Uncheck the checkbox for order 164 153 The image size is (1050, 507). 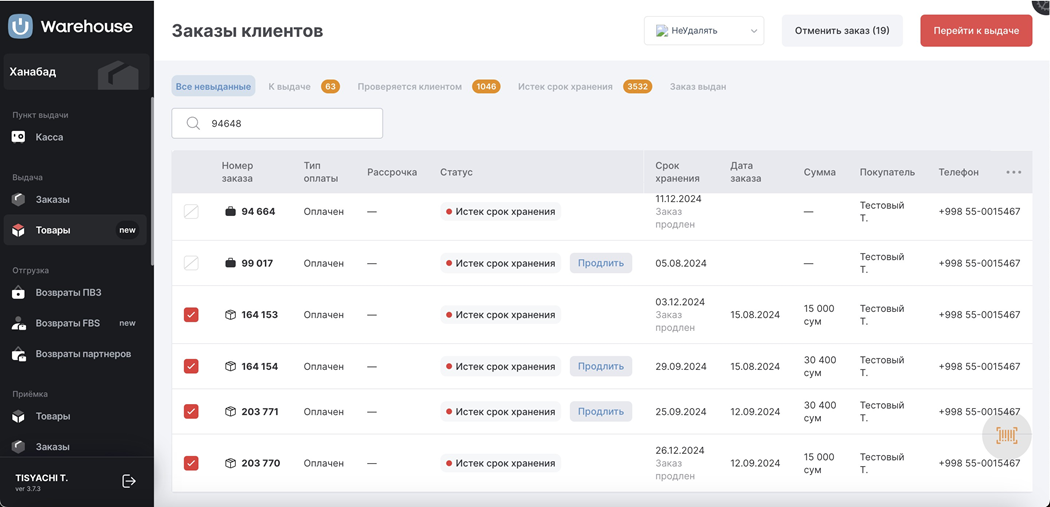click(x=191, y=315)
